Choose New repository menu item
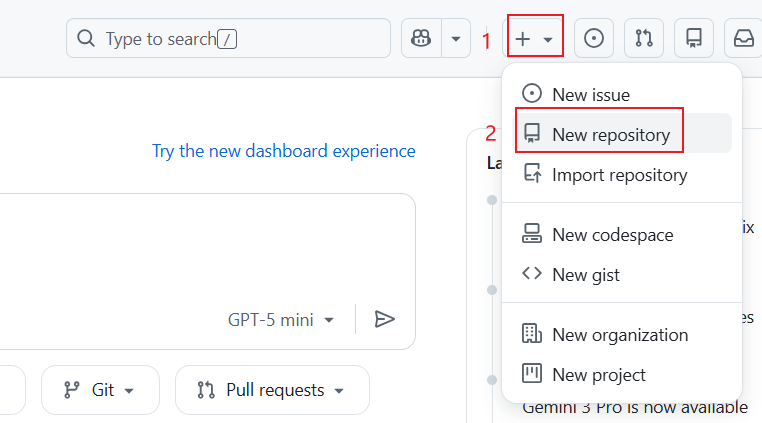762x423 pixels. tap(610, 134)
